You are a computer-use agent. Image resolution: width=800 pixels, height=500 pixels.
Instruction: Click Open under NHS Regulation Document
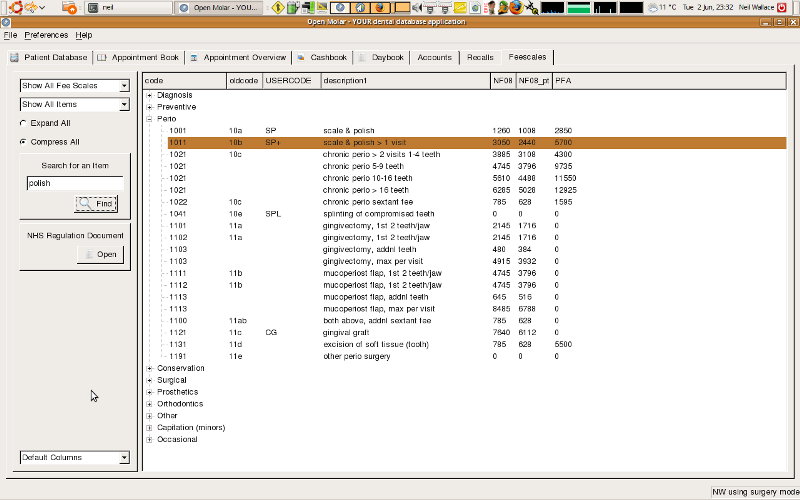[x=100, y=254]
